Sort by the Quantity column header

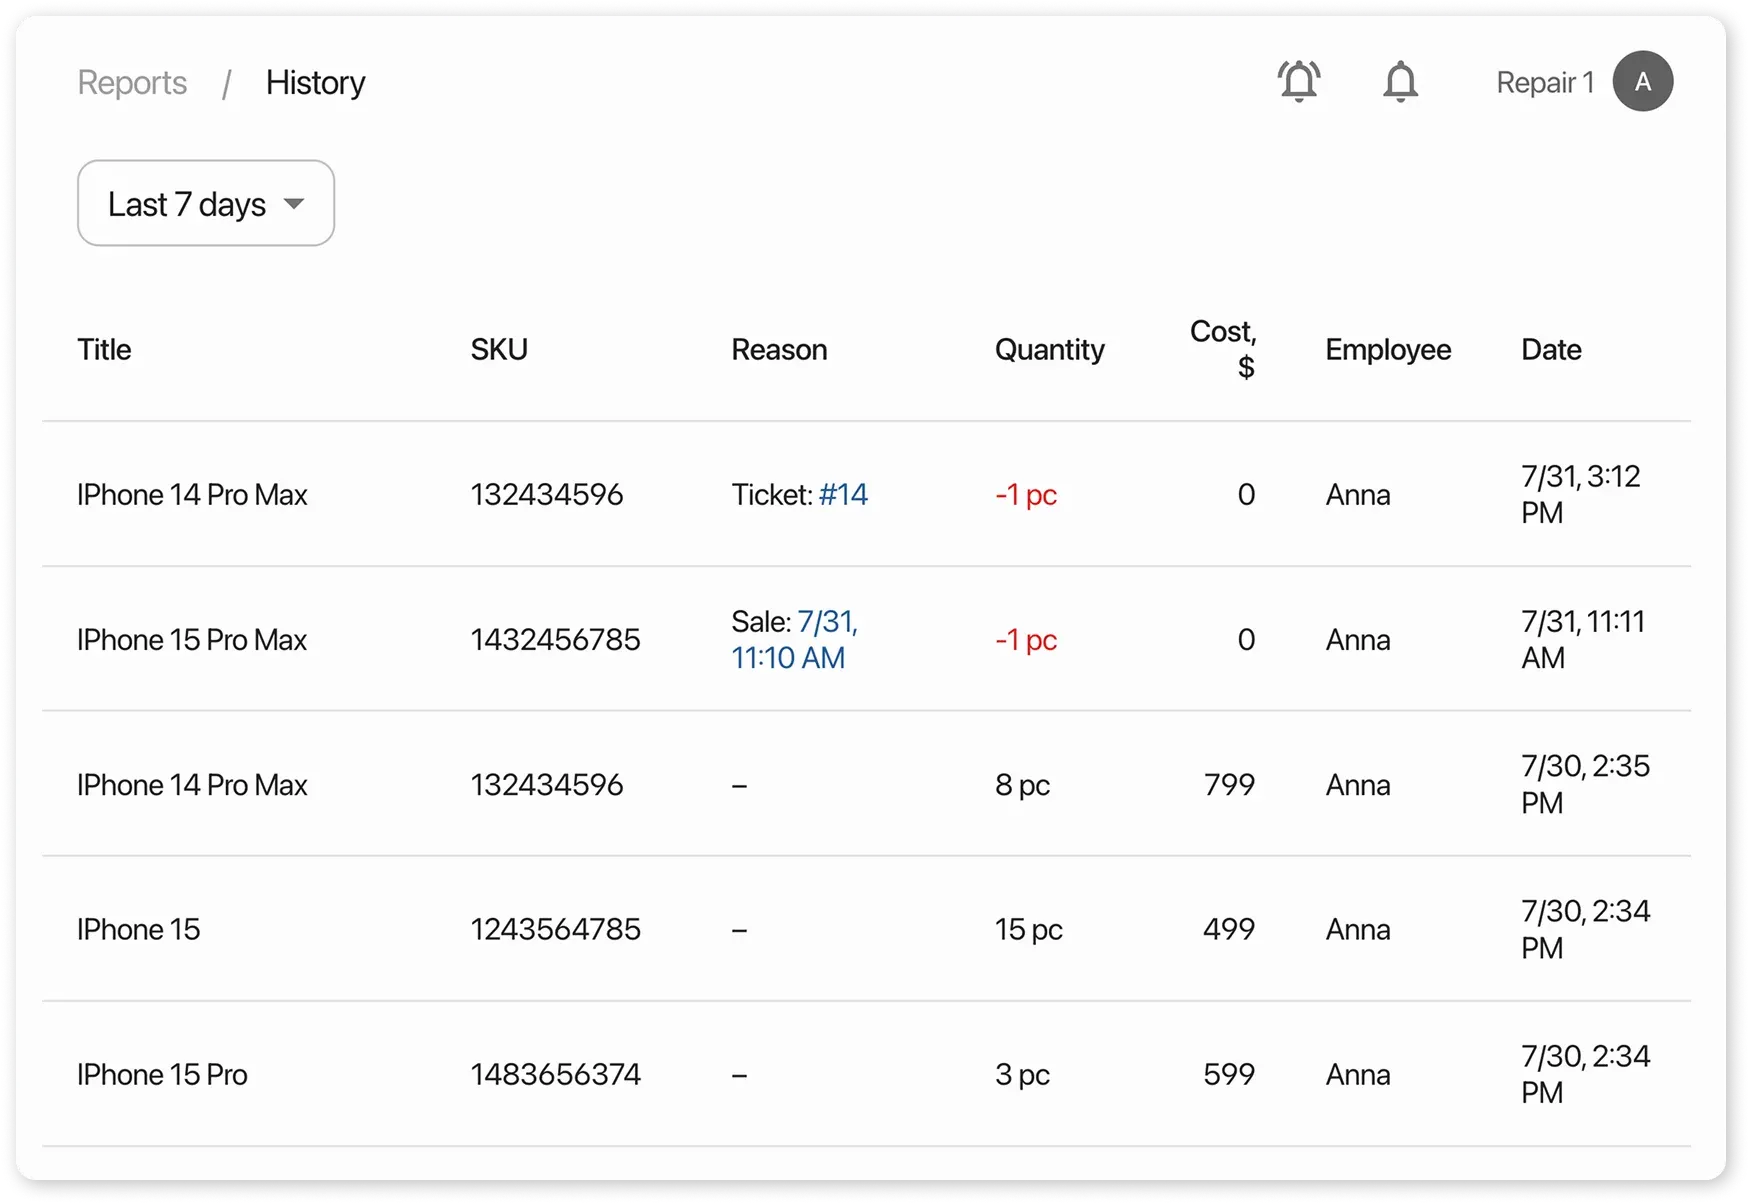tap(1049, 350)
